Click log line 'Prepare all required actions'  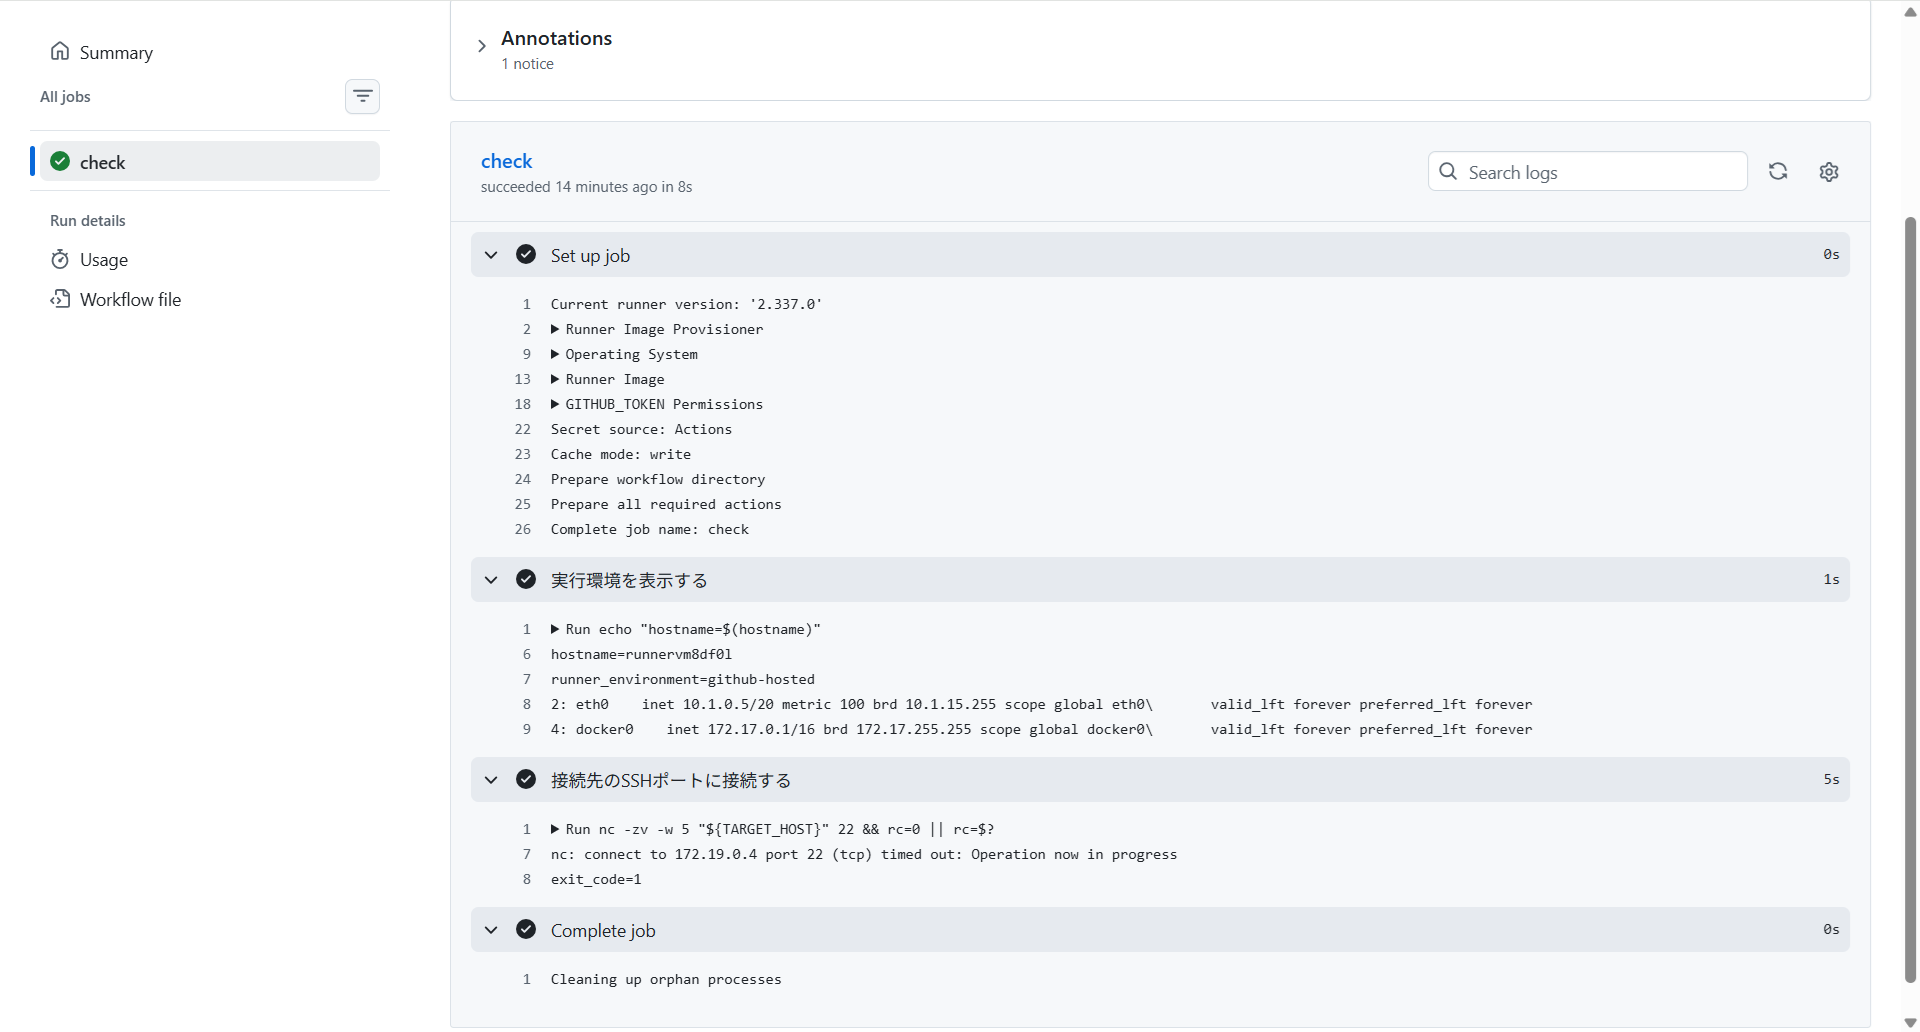point(666,504)
